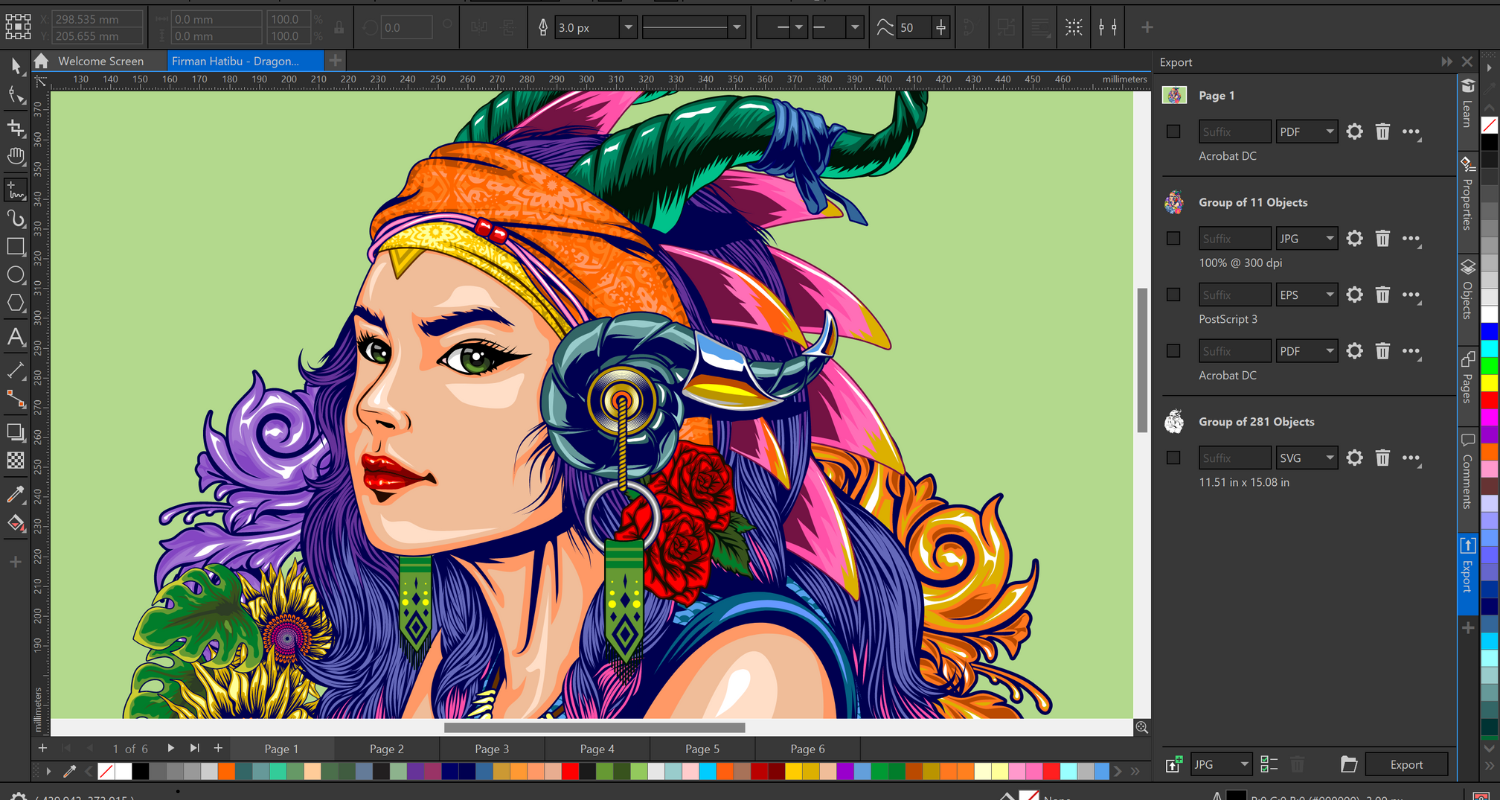The image size is (1500, 800).
Task: Collapse the Export docker double arrows
Action: [x=1446, y=62]
